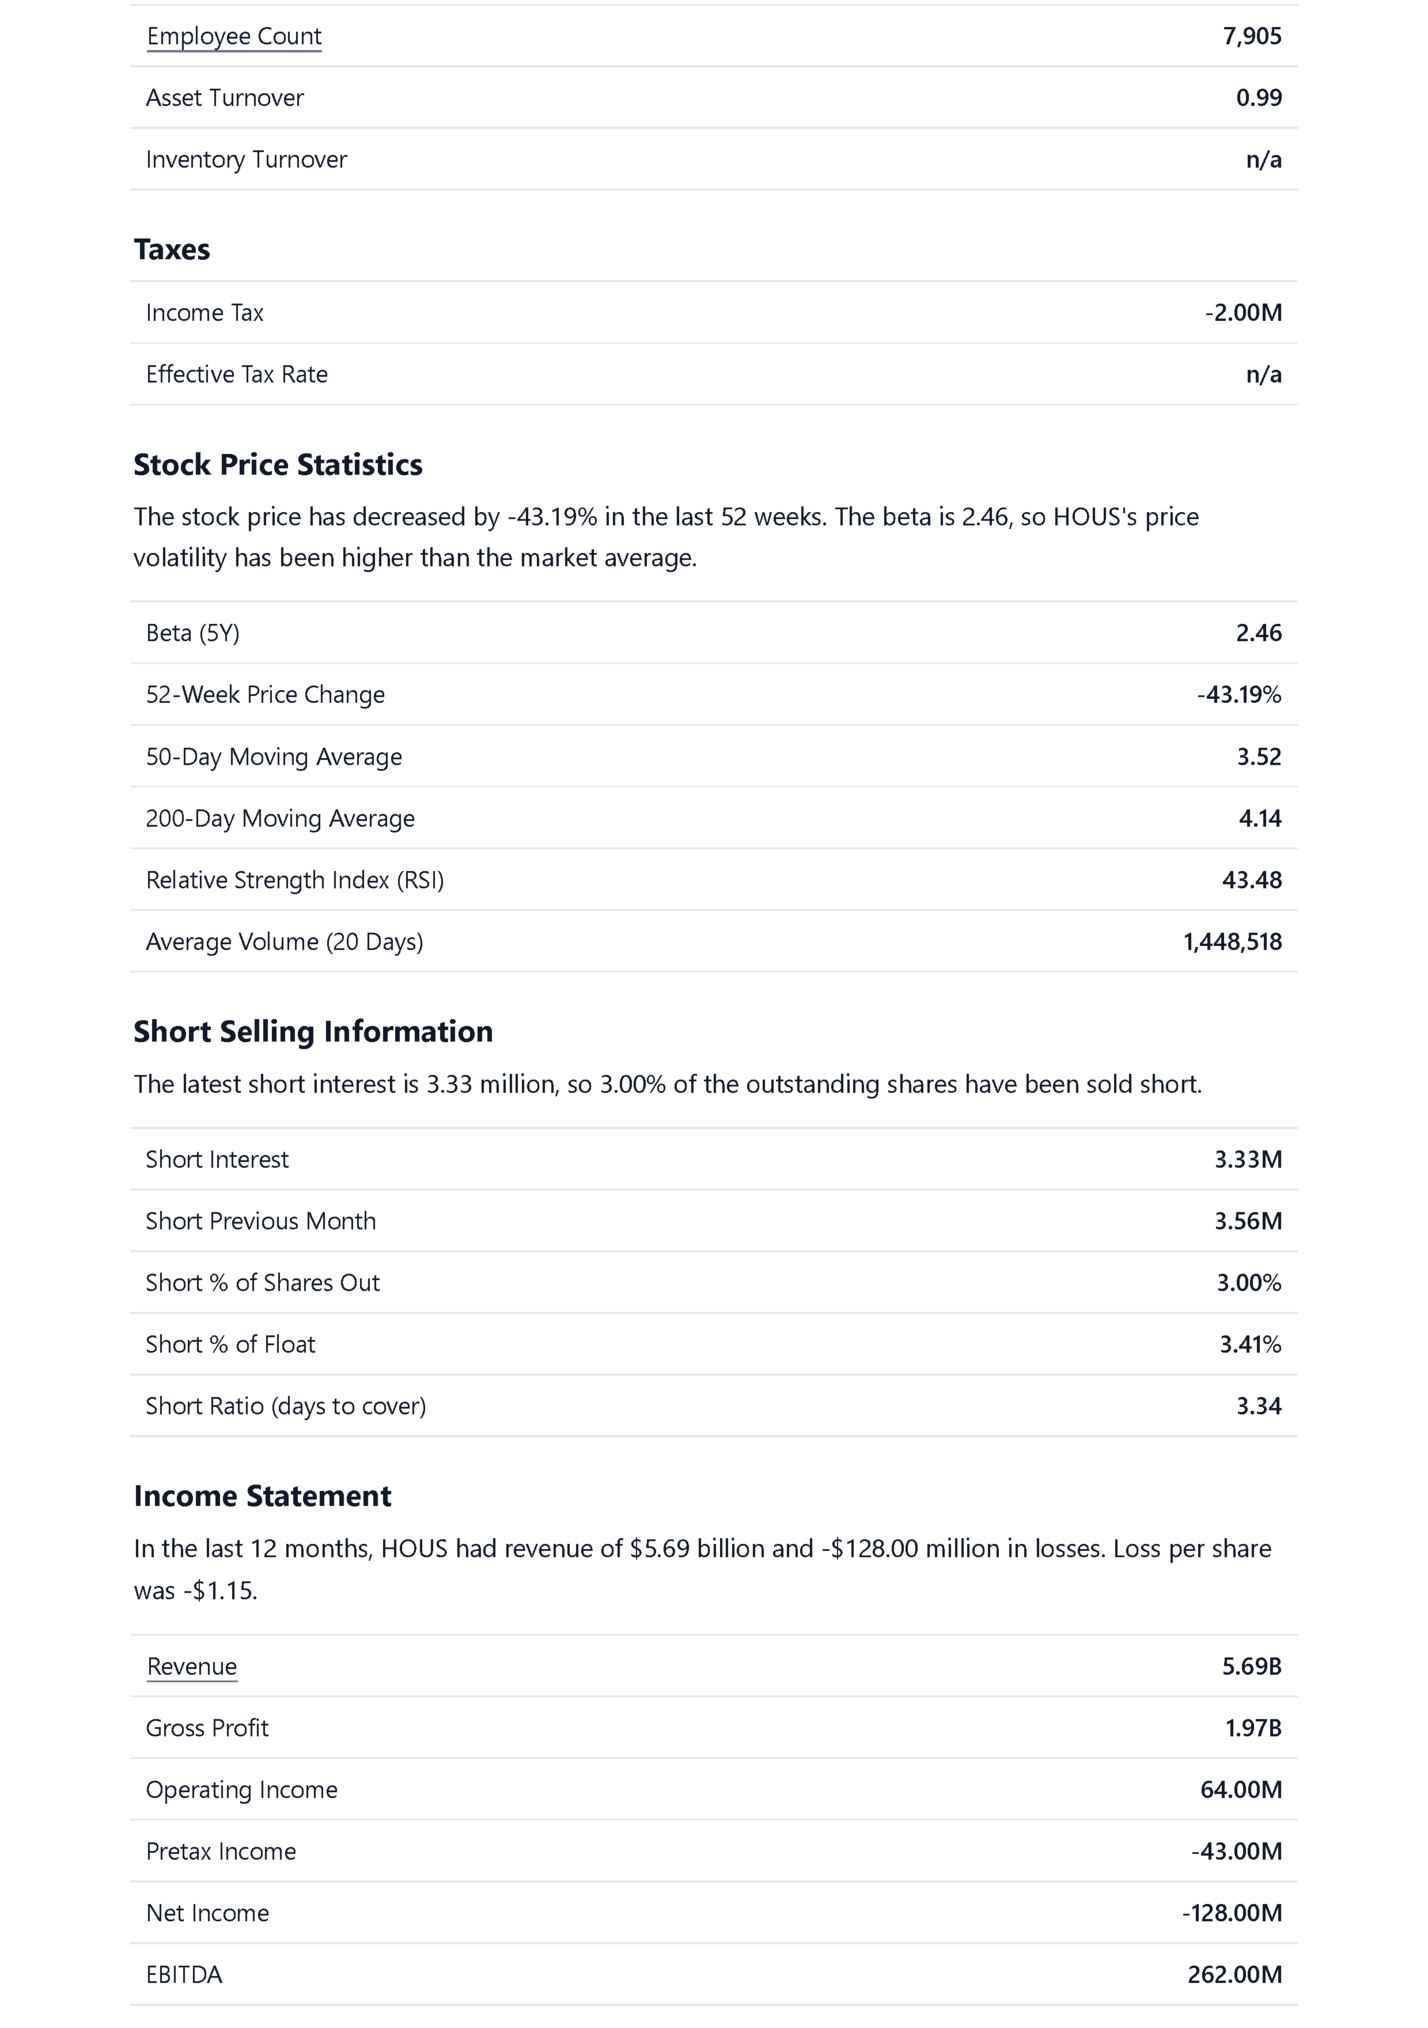The width and height of the screenshot is (1428, 2028).
Task: Click the Taxes section heading
Action: pyautogui.click(x=172, y=250)
